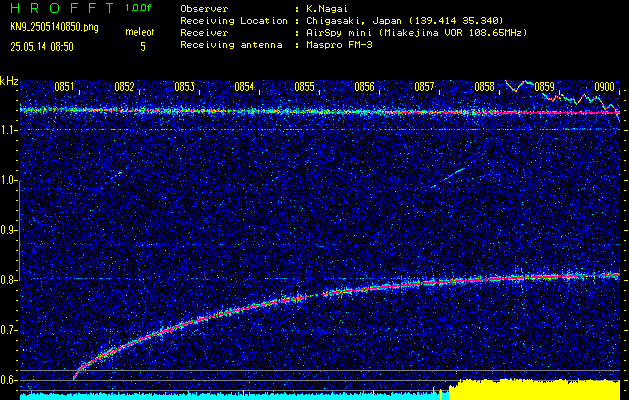Click the 0.9 frequency axis label
Image resolution: width=629 pixels, height=400 pixels.
coord(9,230)
